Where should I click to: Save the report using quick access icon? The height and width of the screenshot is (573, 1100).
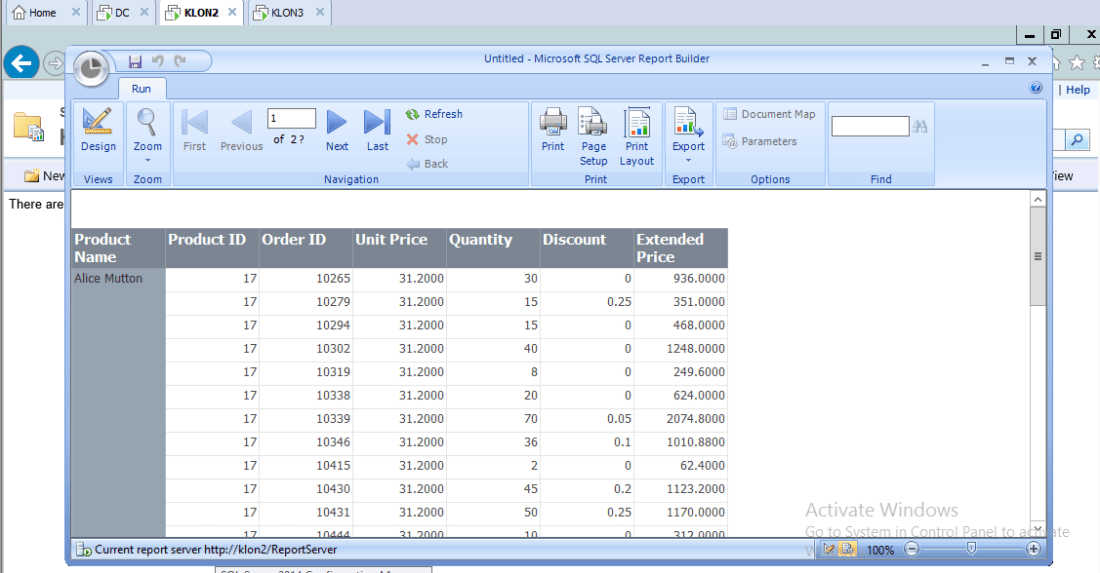pos(135,61)
